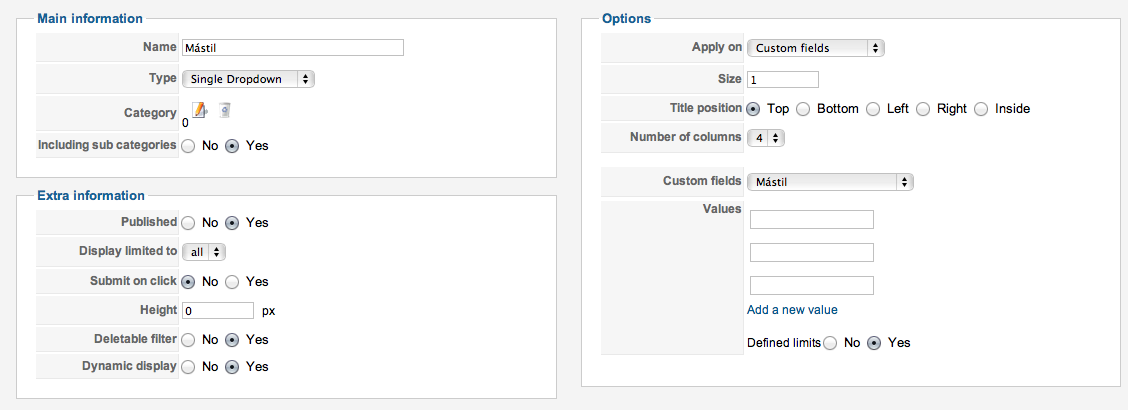This screenshot has height=410, width=1128.
Task: Turn Dynamic display off via No
Action: tap(189, 367)
